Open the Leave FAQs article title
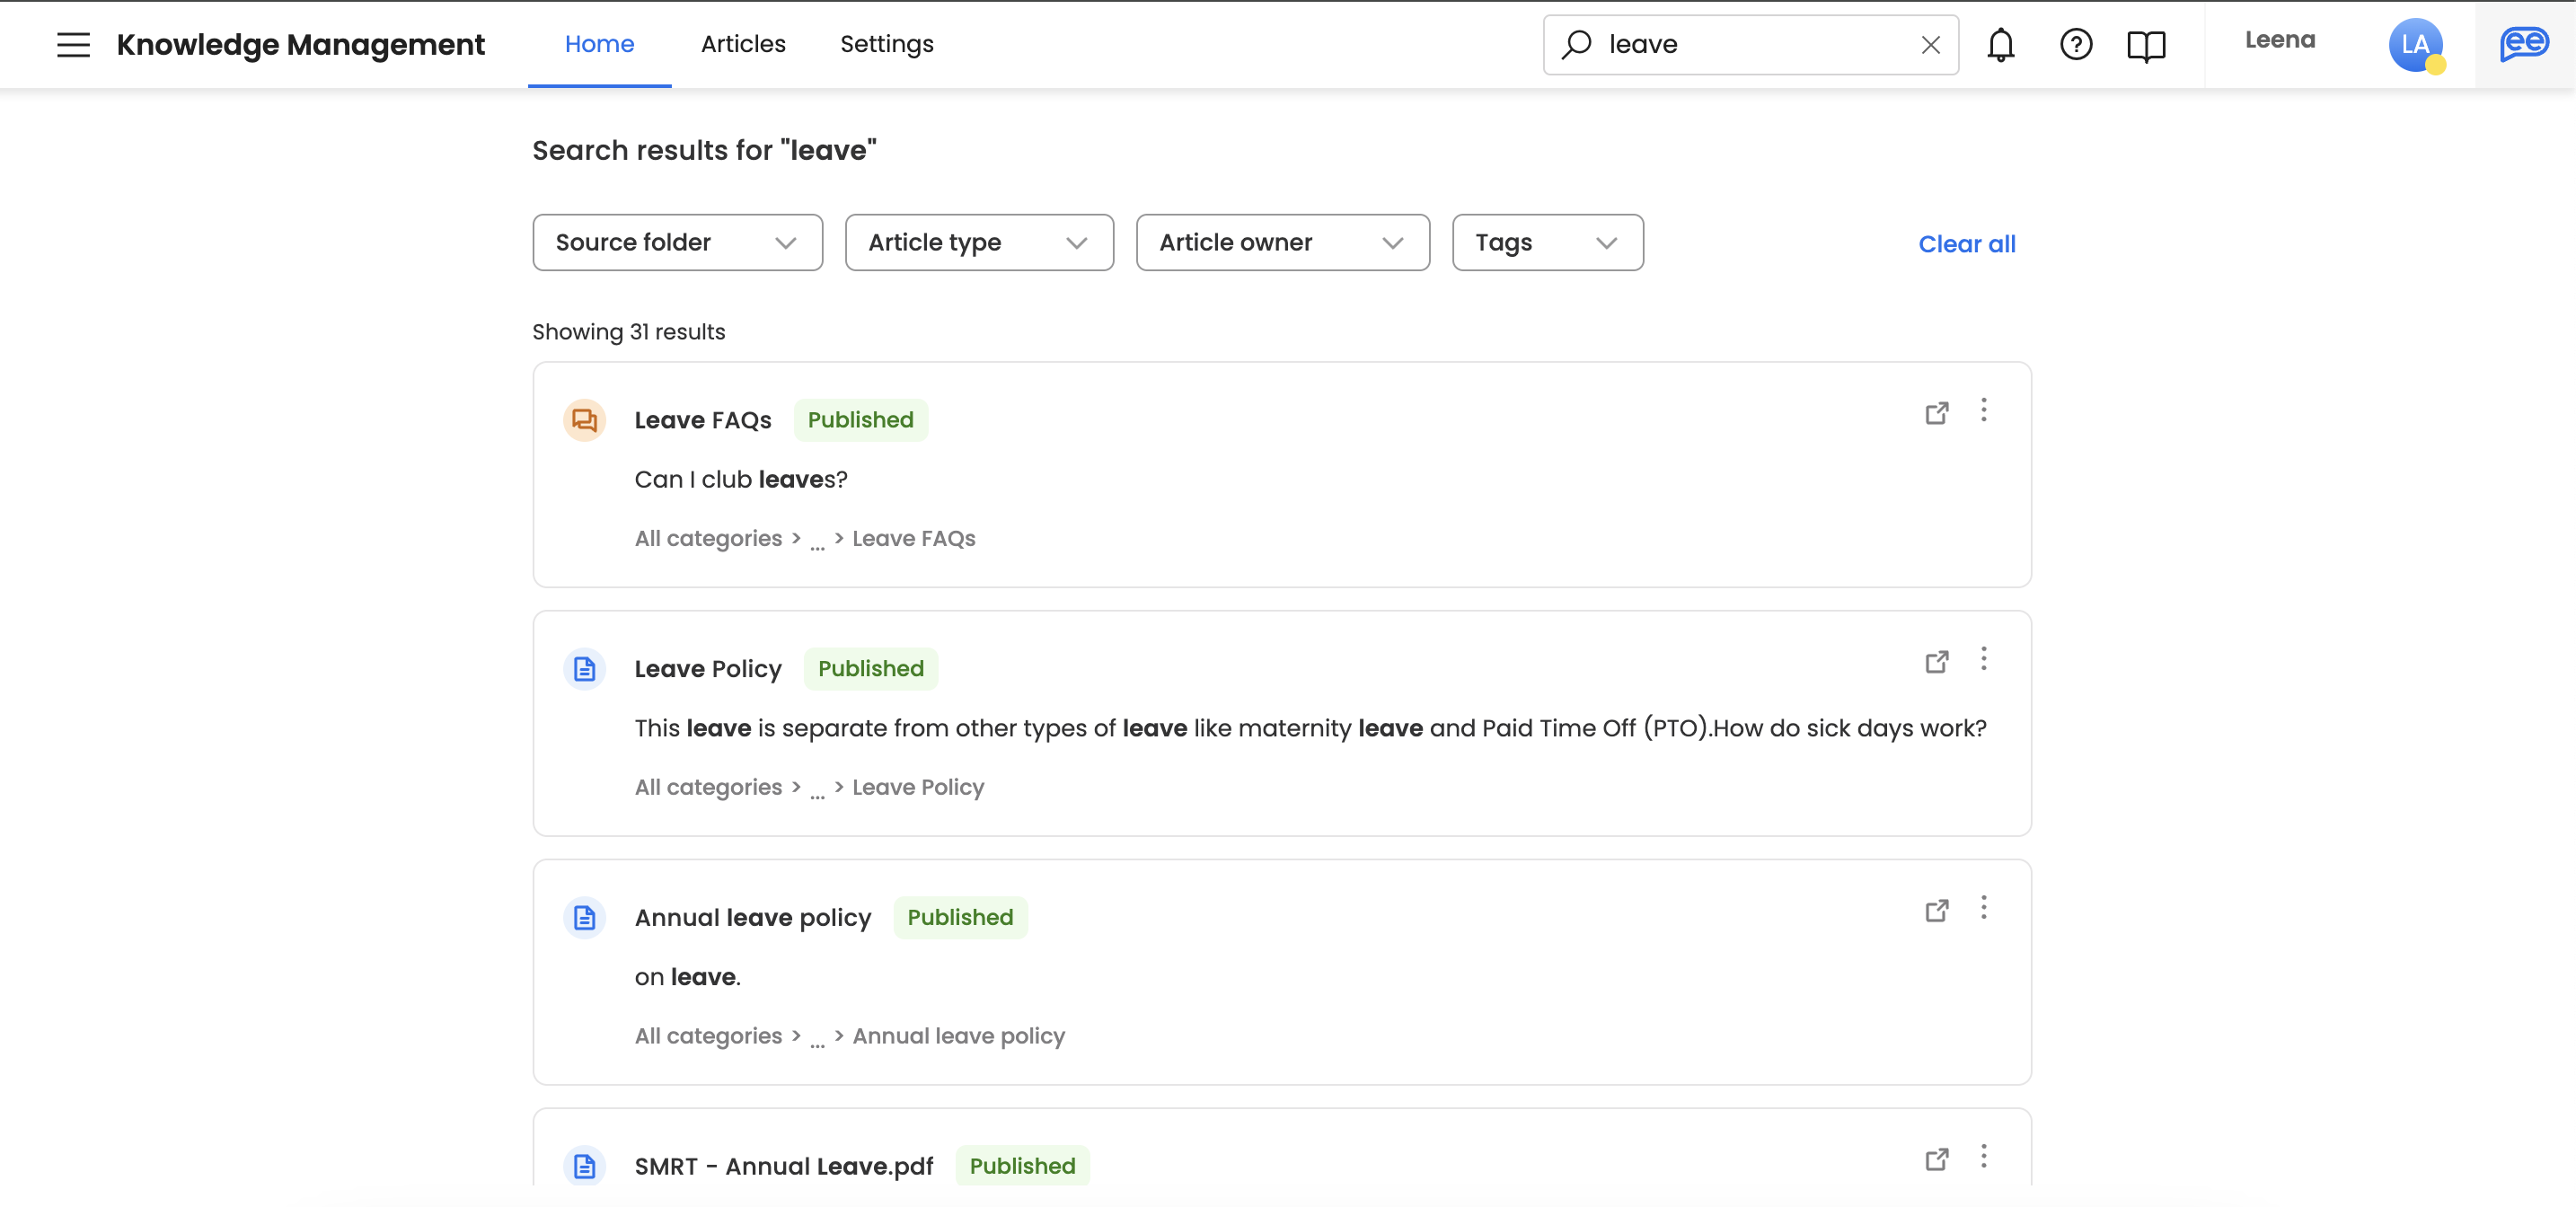Image resolution: width=2576 pixels, height=1207 pixels. 702,420
